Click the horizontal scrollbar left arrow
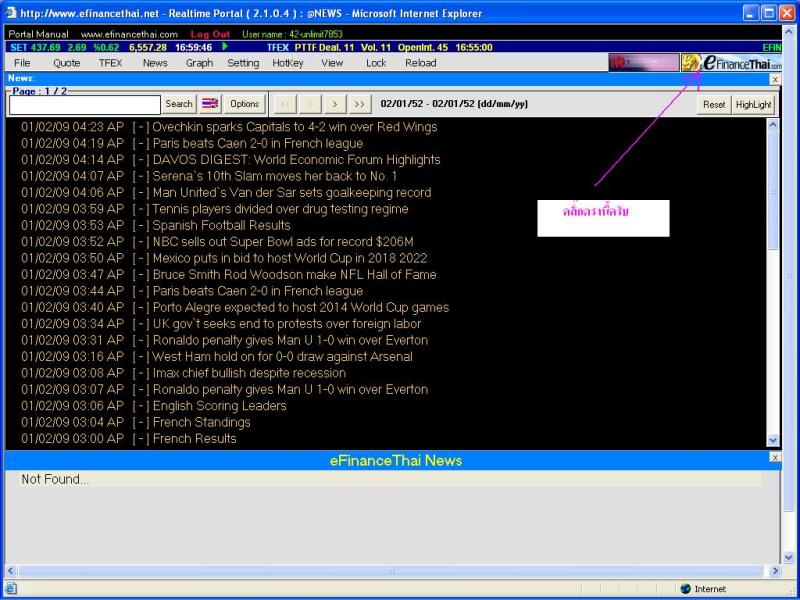The width and height of the screenshot is (800, 600). click(10, 571)
